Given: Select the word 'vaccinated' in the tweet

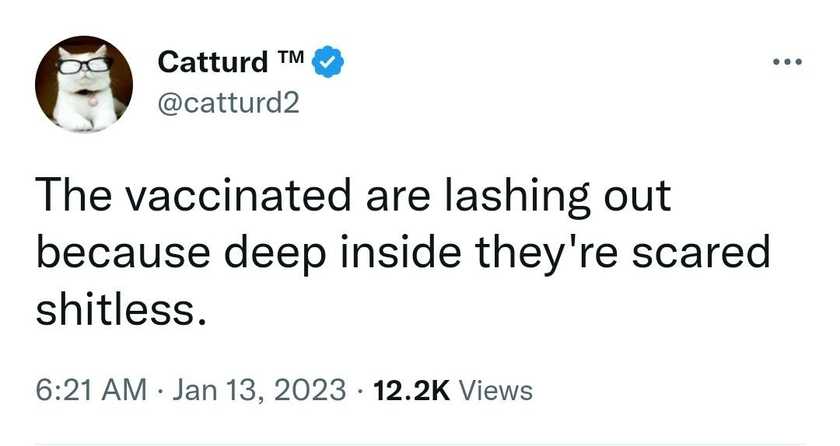Looking at the screenshot, I should 239,195.
